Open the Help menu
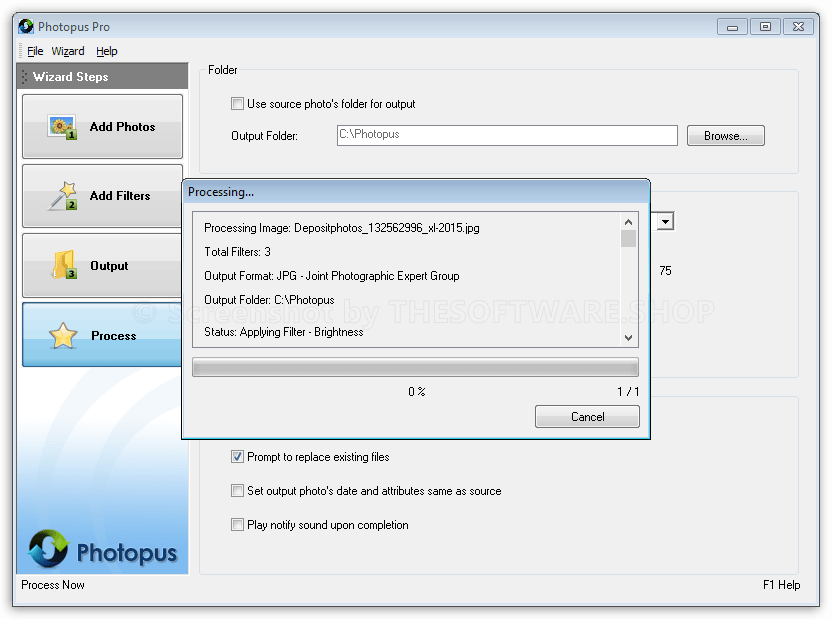The image size is (832, 619). [x=107, y=51]
